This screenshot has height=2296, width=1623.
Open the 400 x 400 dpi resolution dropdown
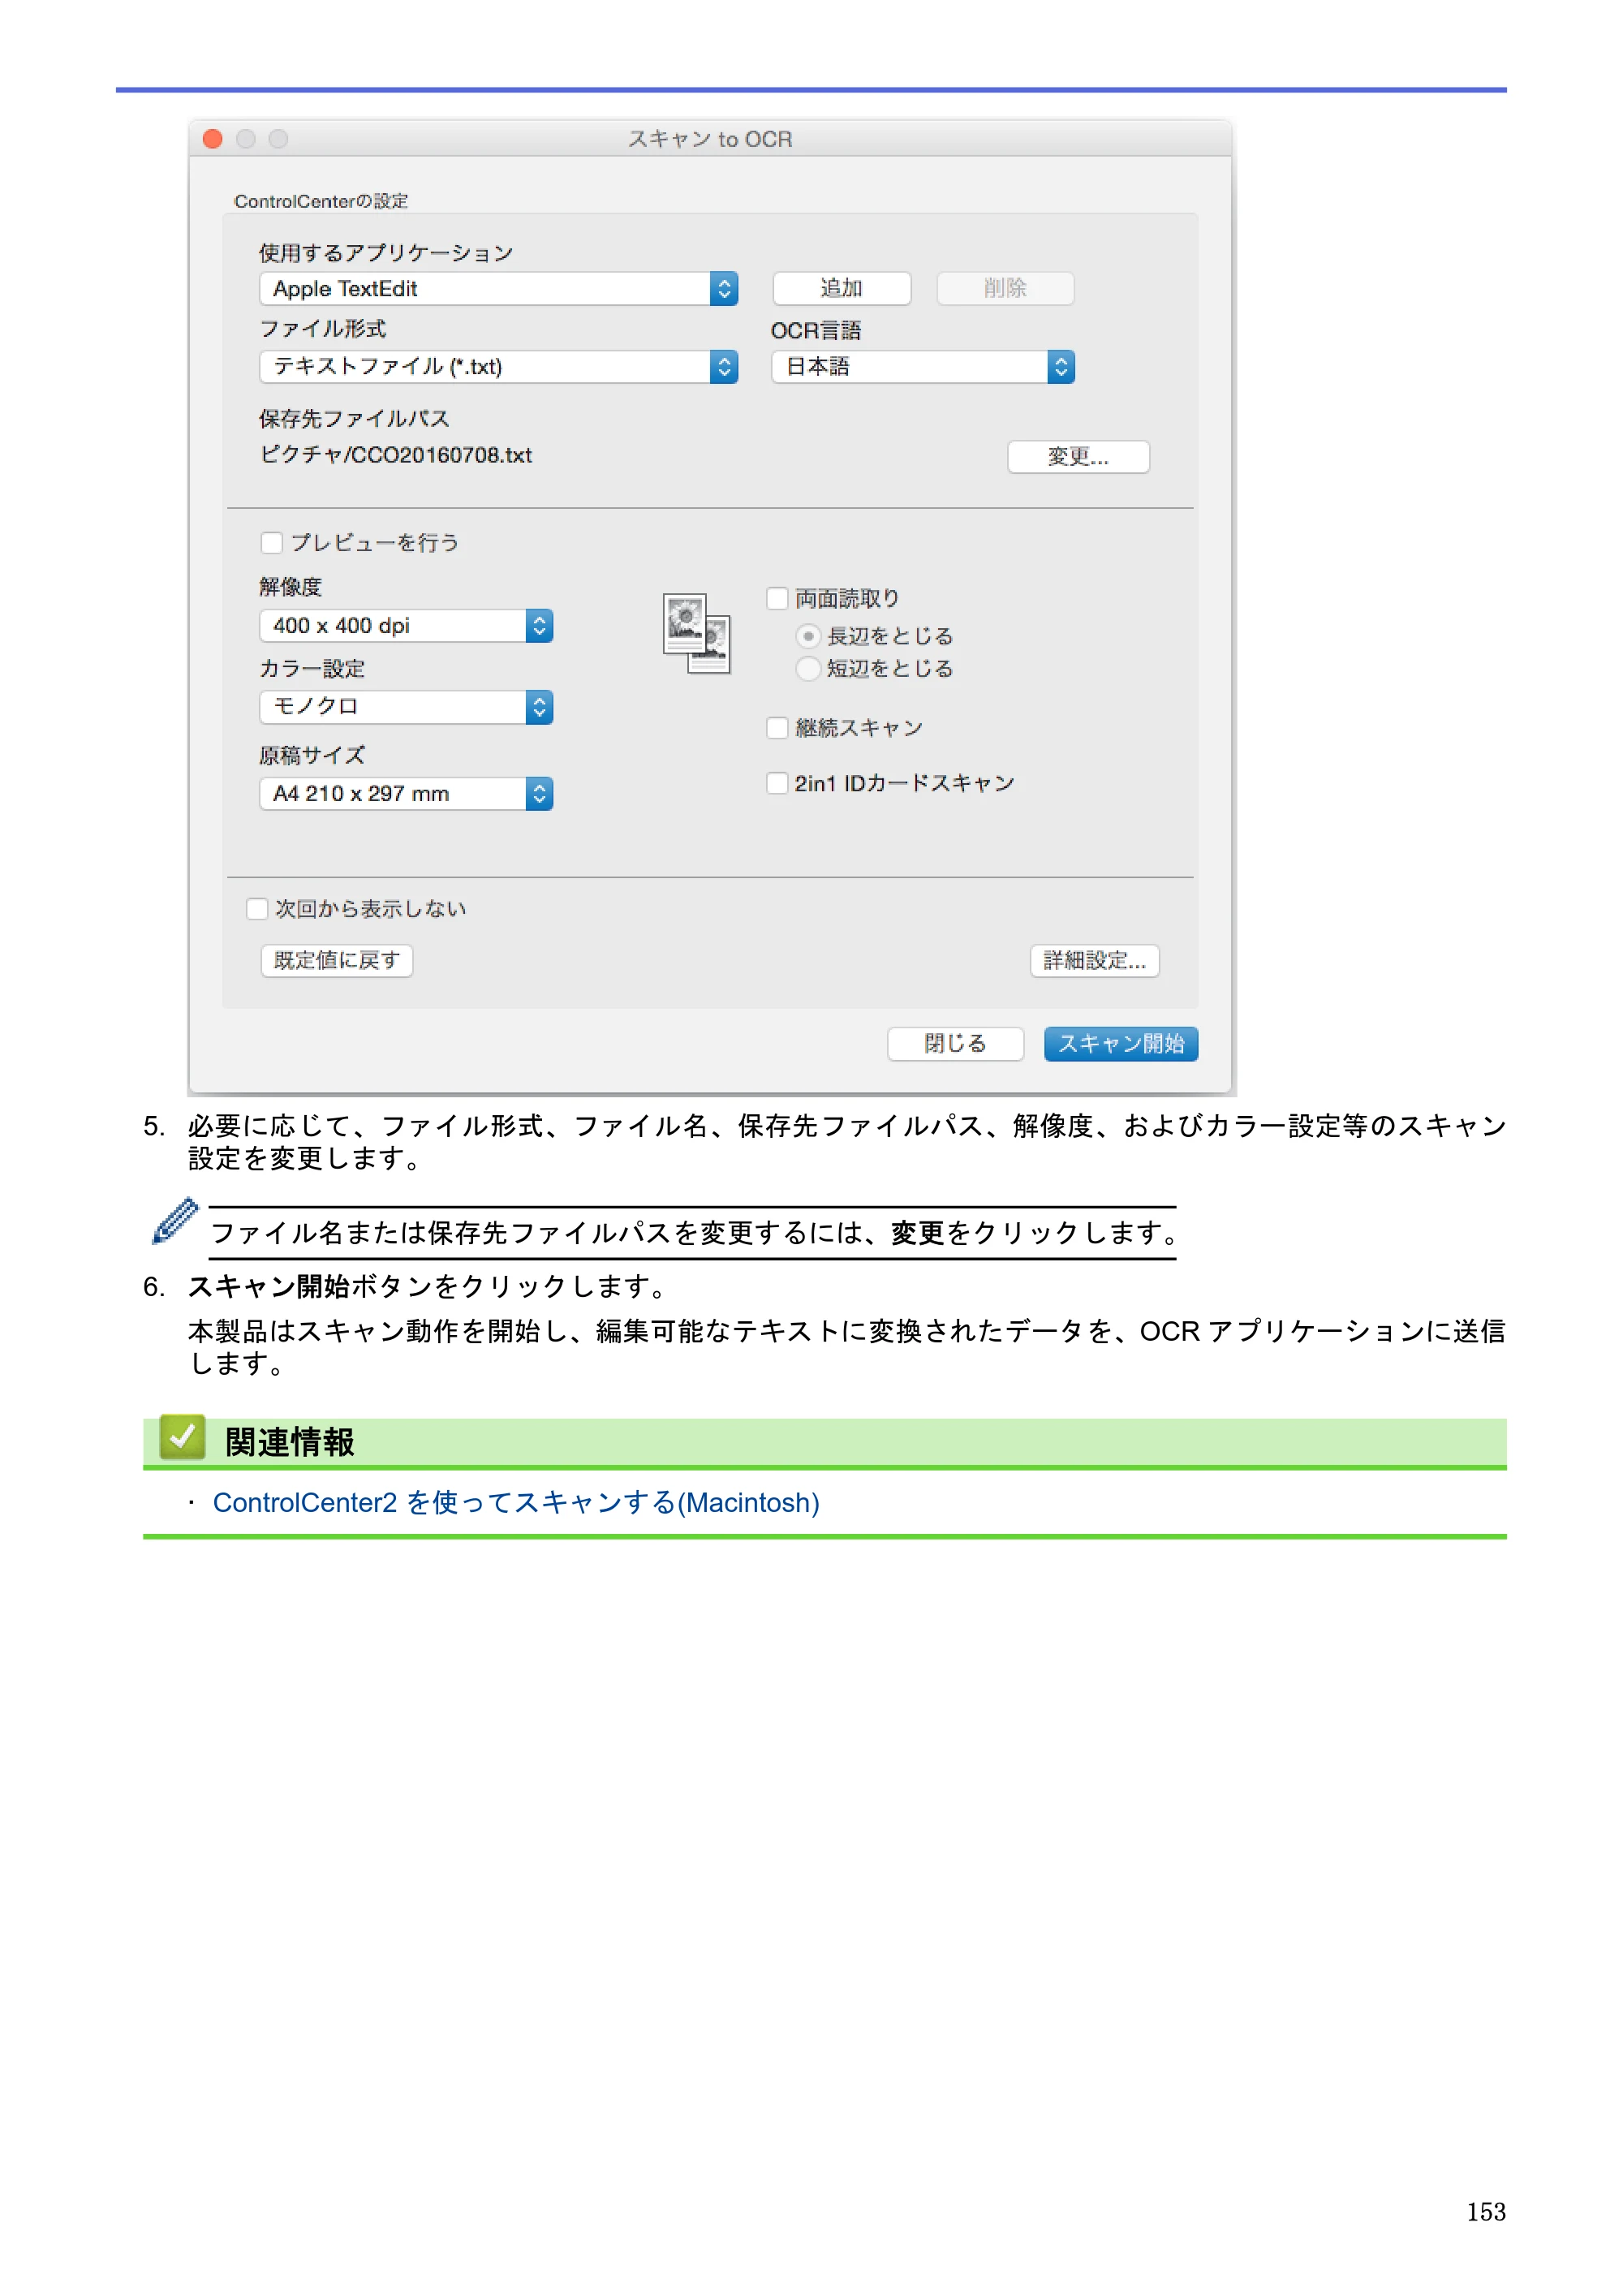(406, 626)
